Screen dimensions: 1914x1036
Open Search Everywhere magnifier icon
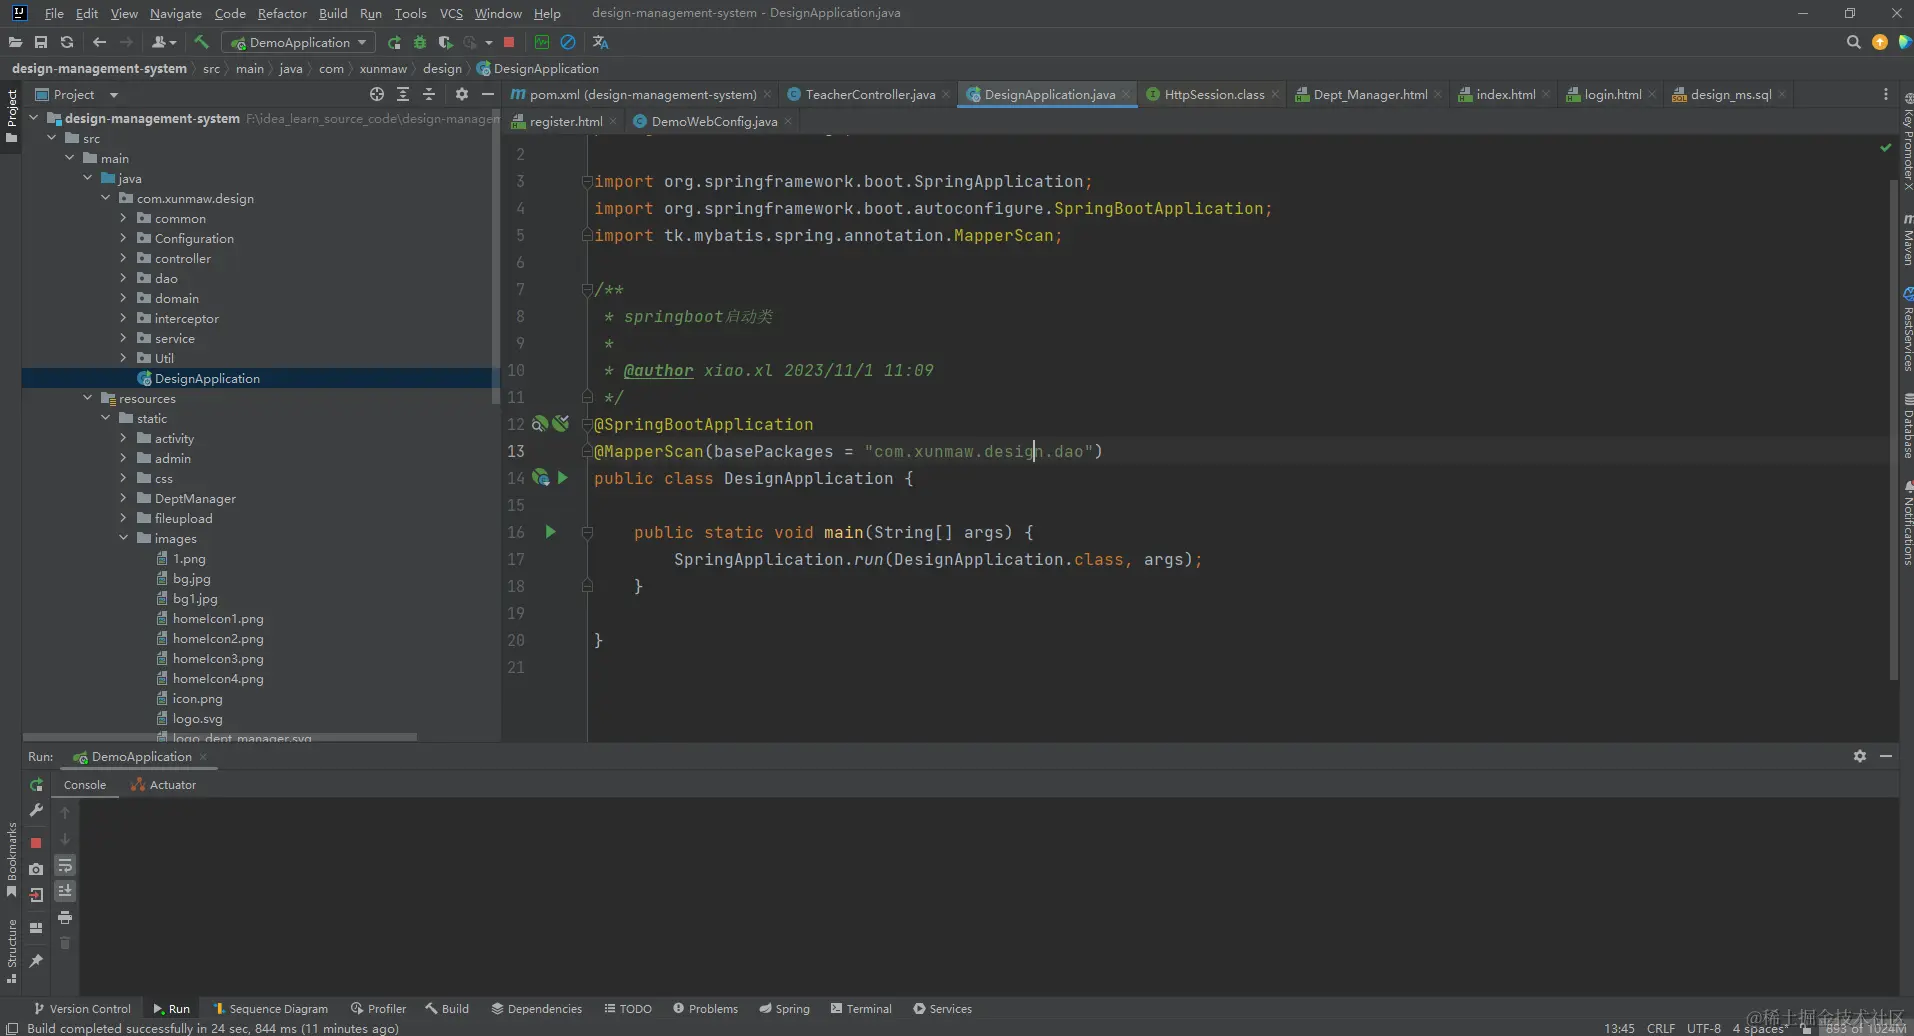pyautogui.click(x=1853, y=42)
